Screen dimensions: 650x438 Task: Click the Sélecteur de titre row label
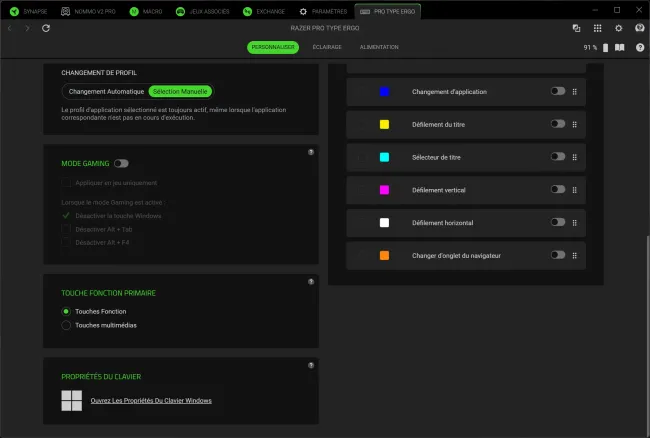coord(436,157)
